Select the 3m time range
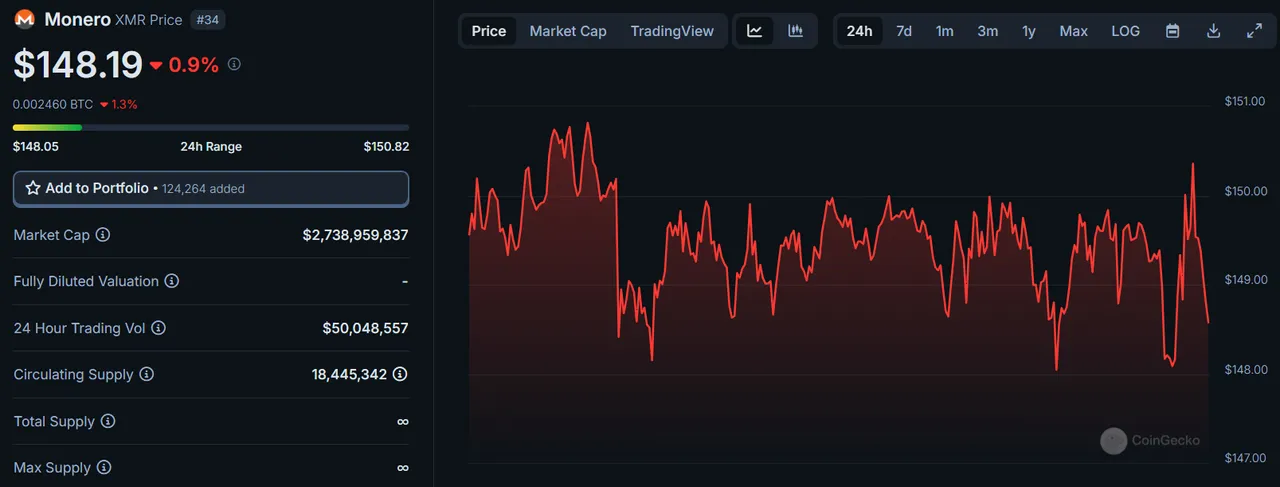This screenshot has width=1280, height=487. coord(988,31)
